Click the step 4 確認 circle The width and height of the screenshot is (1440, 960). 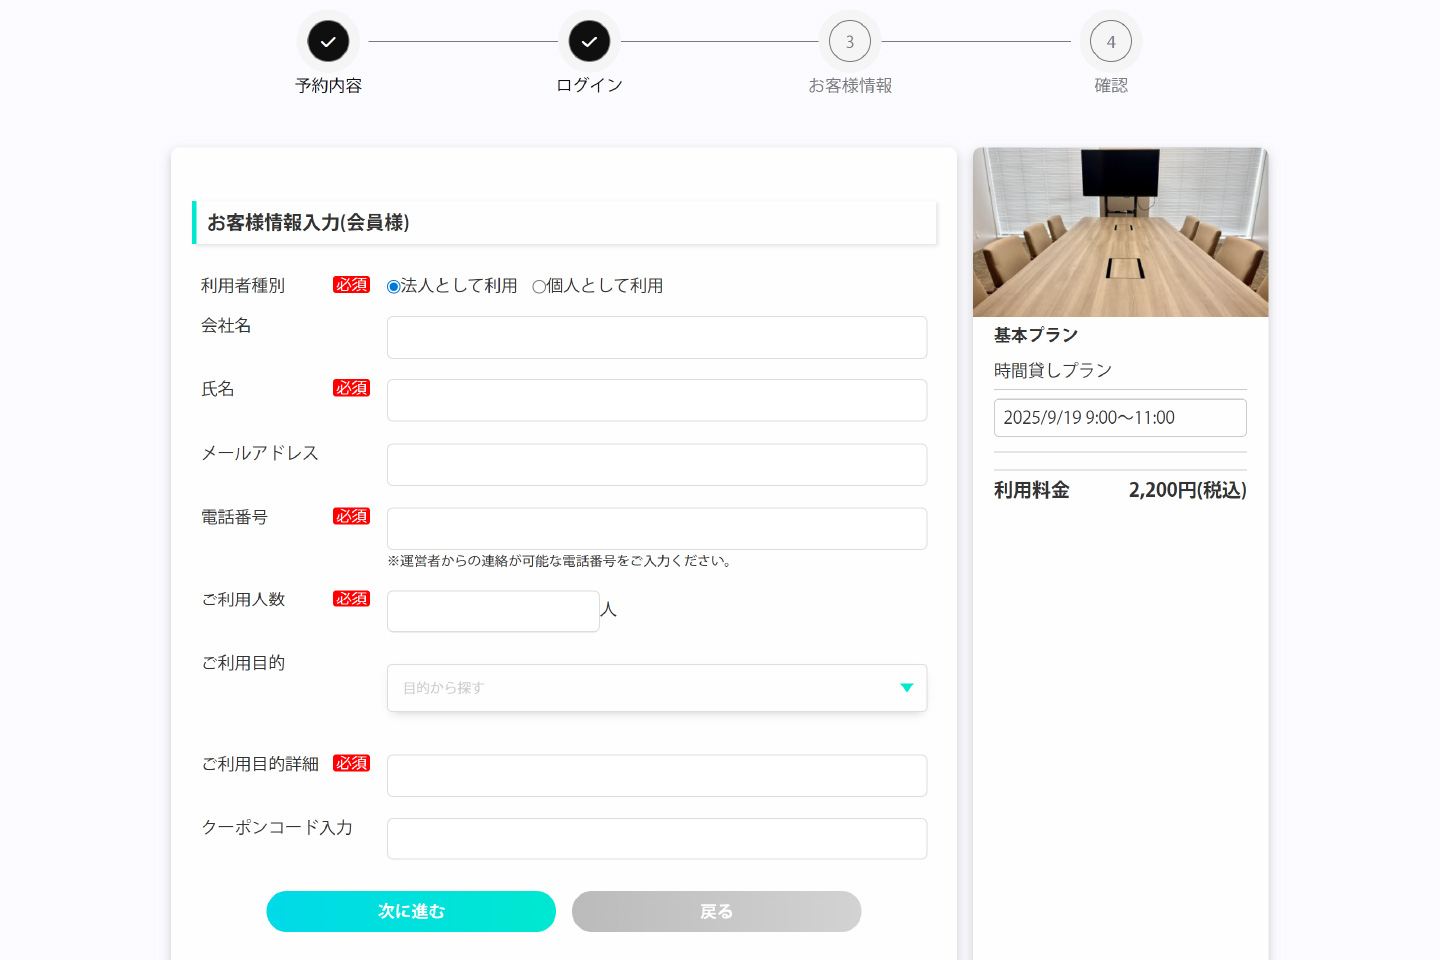coord(1110,42)
